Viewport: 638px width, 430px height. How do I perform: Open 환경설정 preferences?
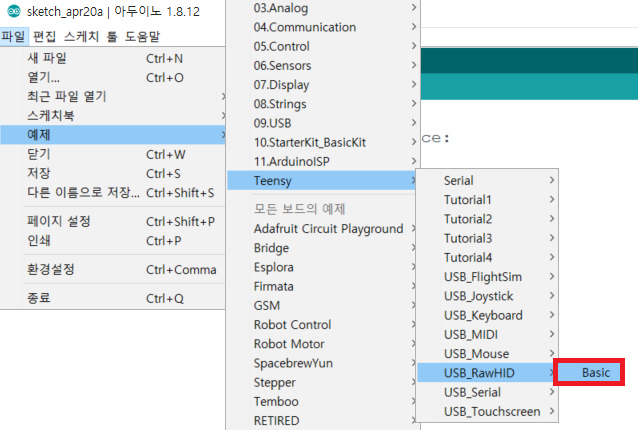pyautogui.click(x=113, y=269)
